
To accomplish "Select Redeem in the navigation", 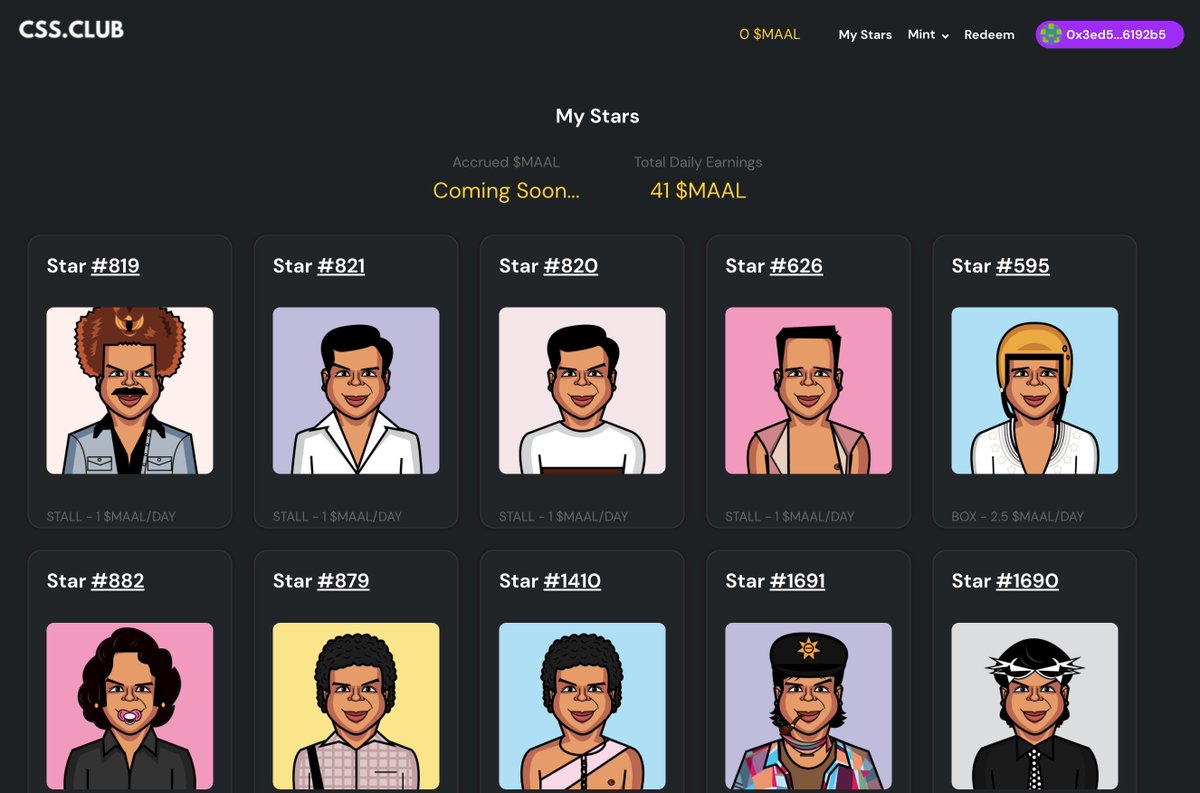I will (x=989, y=34).
